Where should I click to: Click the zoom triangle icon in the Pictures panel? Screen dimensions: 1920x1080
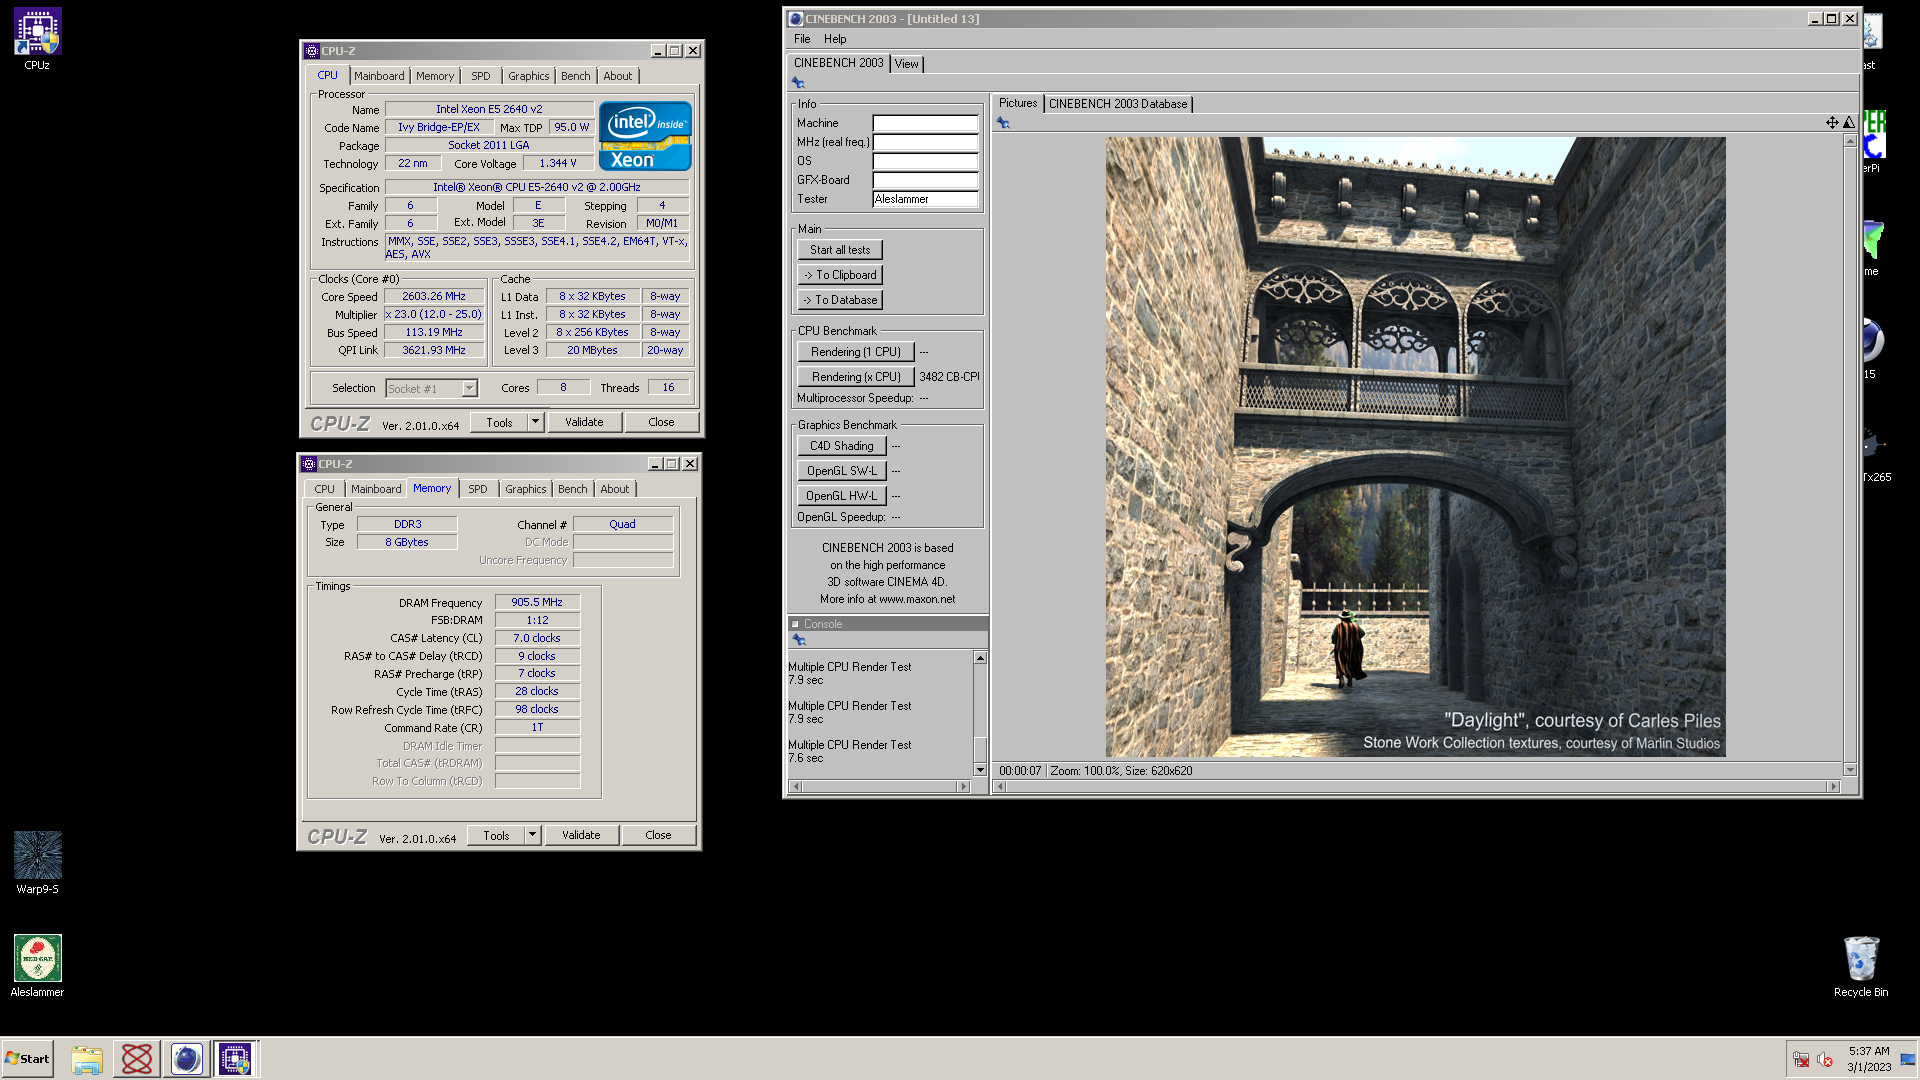pos(1849,123)
